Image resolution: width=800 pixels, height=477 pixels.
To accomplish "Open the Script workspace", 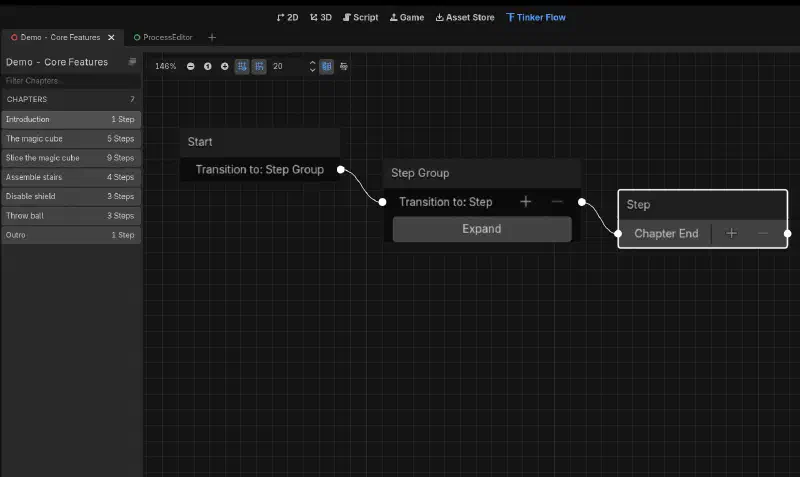I will pos(361,17).
